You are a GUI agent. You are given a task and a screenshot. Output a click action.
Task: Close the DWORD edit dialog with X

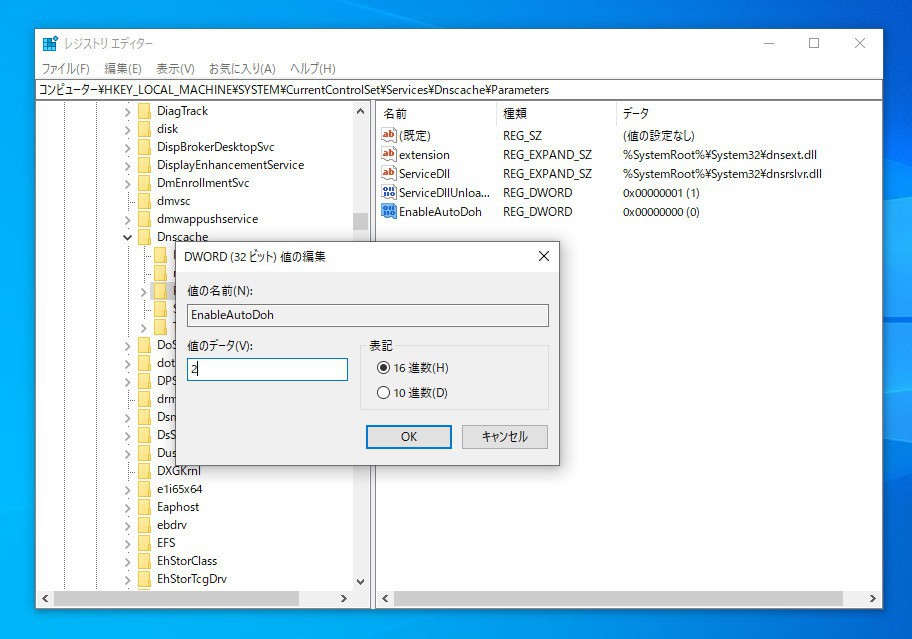point(544,256)
